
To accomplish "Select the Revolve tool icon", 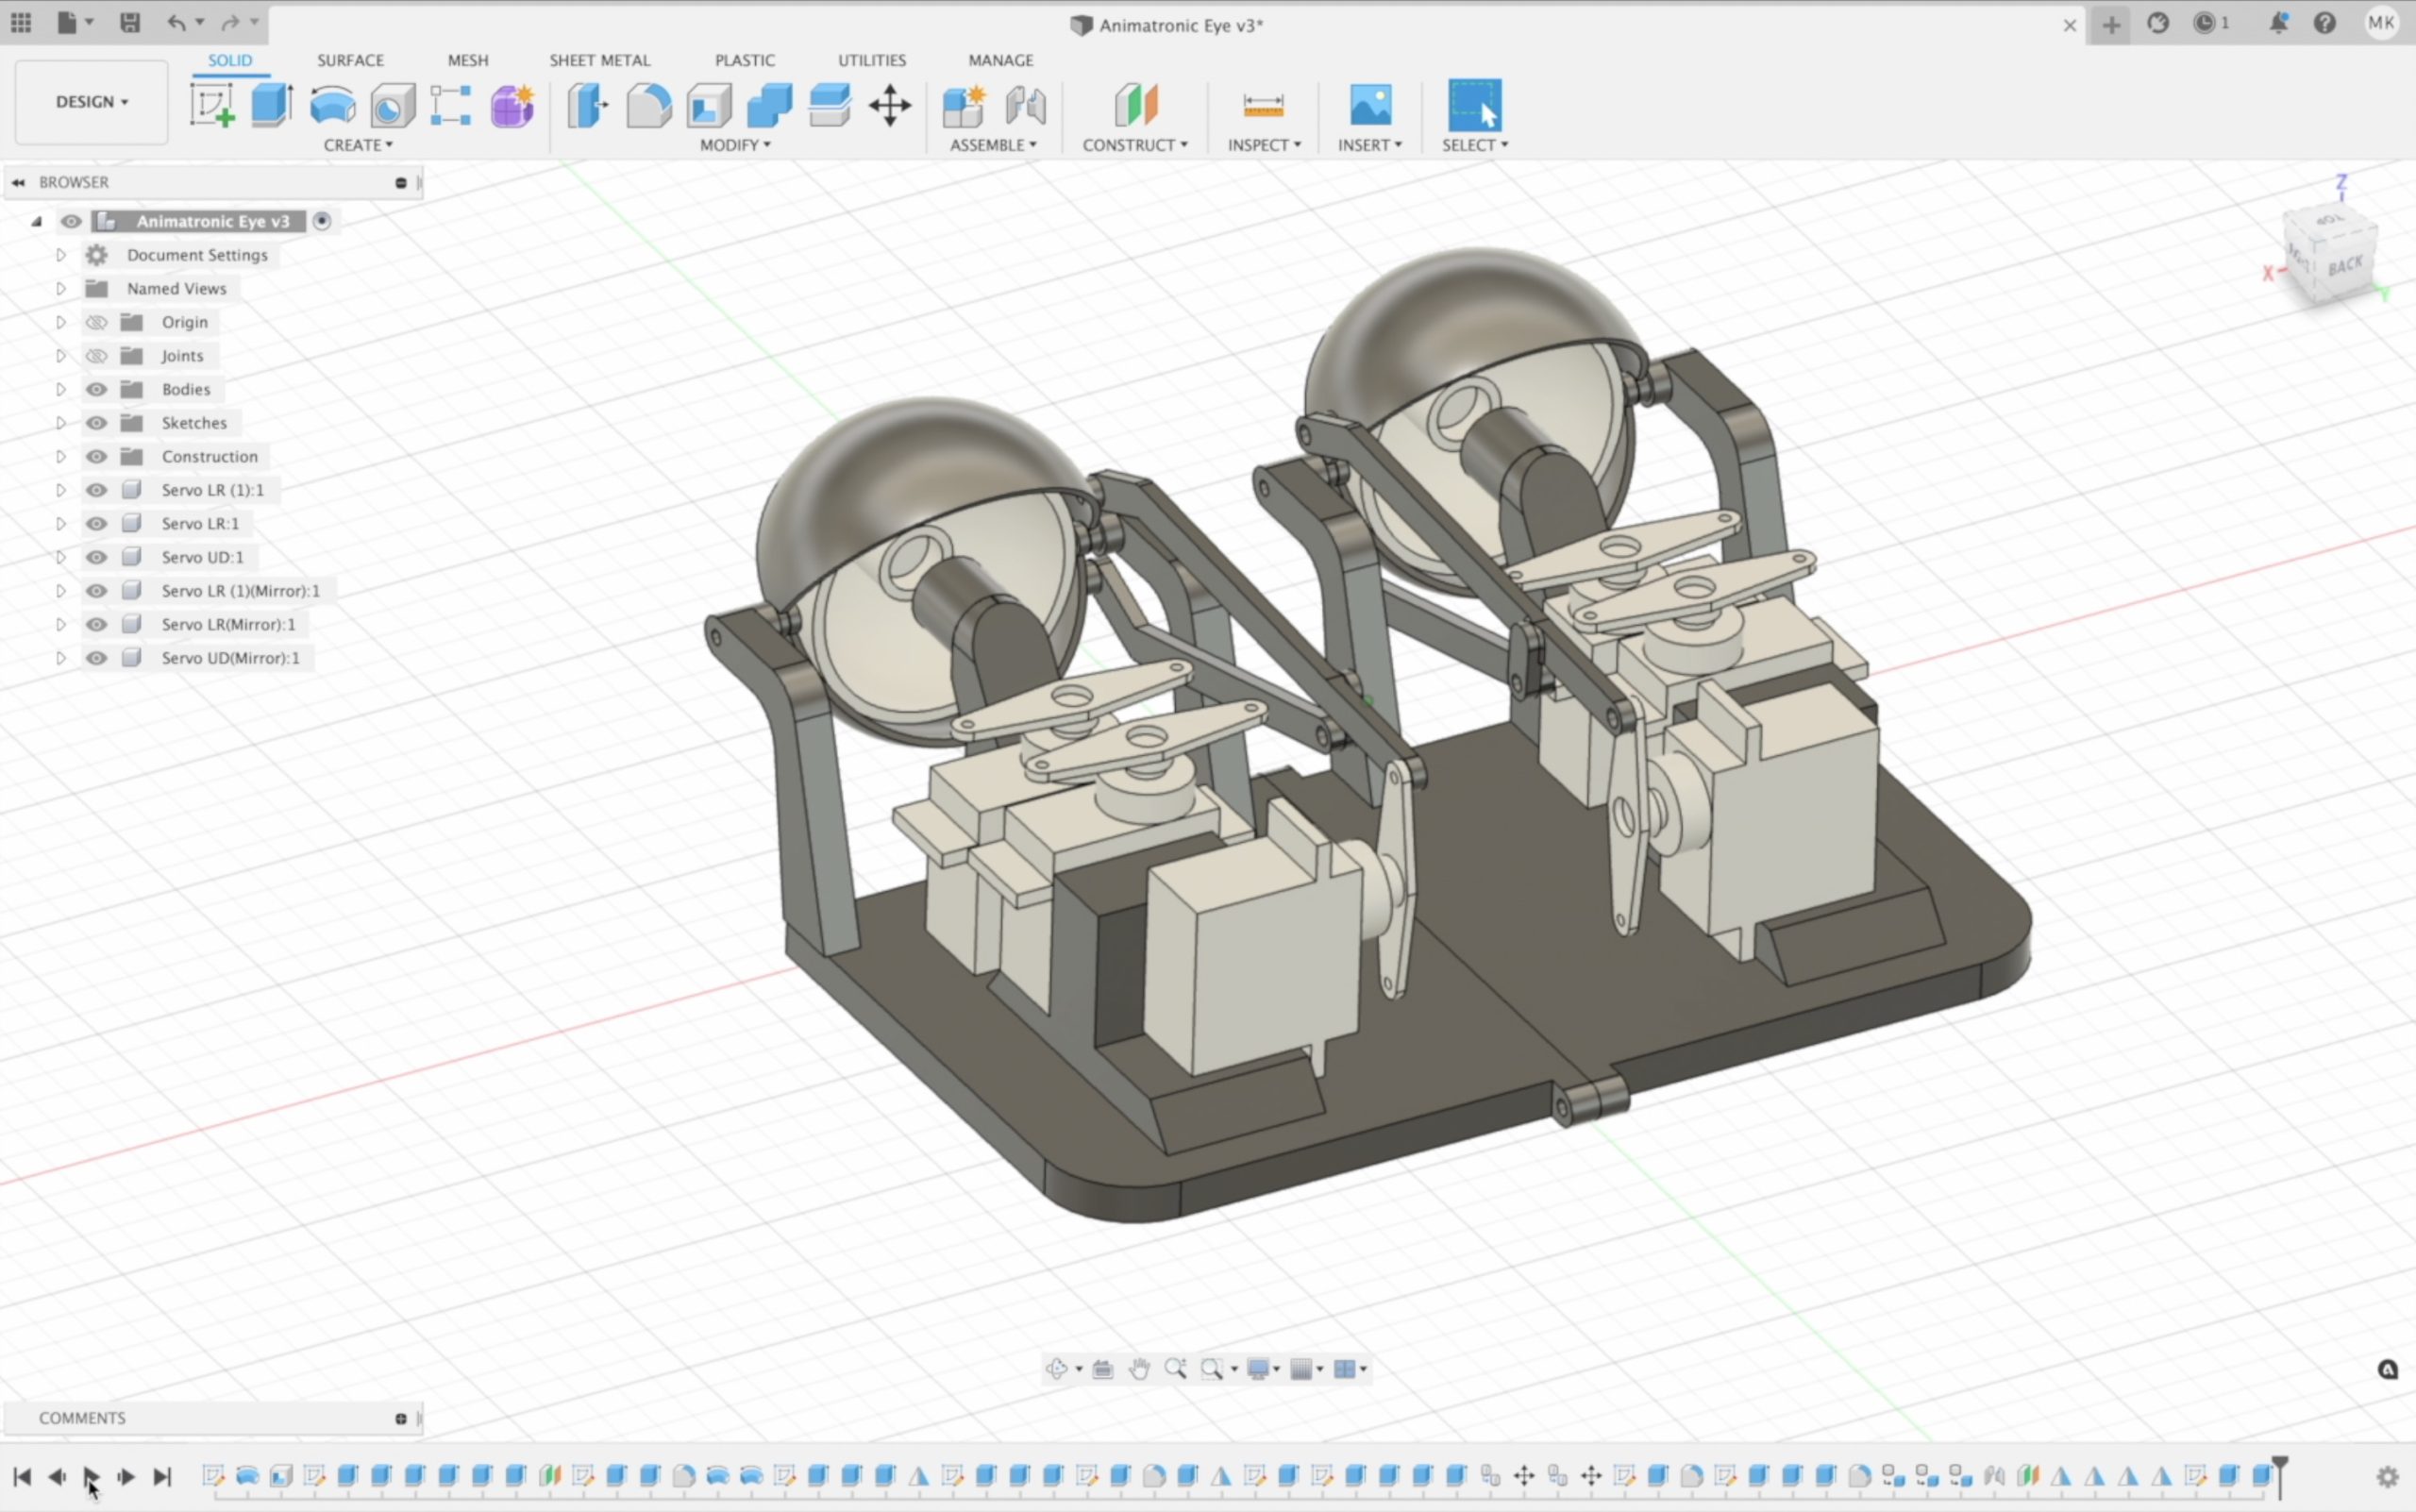I will (x=332, y=105).
